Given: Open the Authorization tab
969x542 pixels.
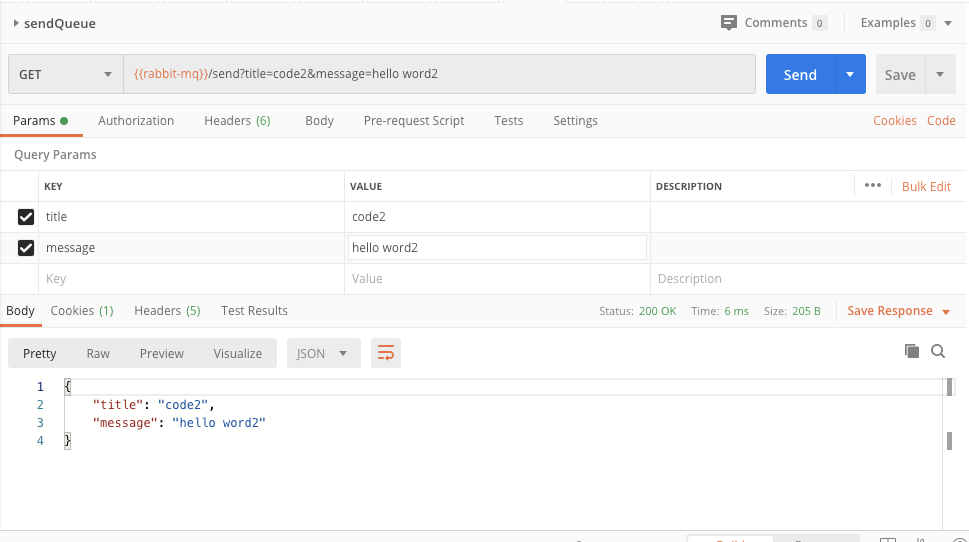Looking at the screenshot, I should tap(136, 121).
